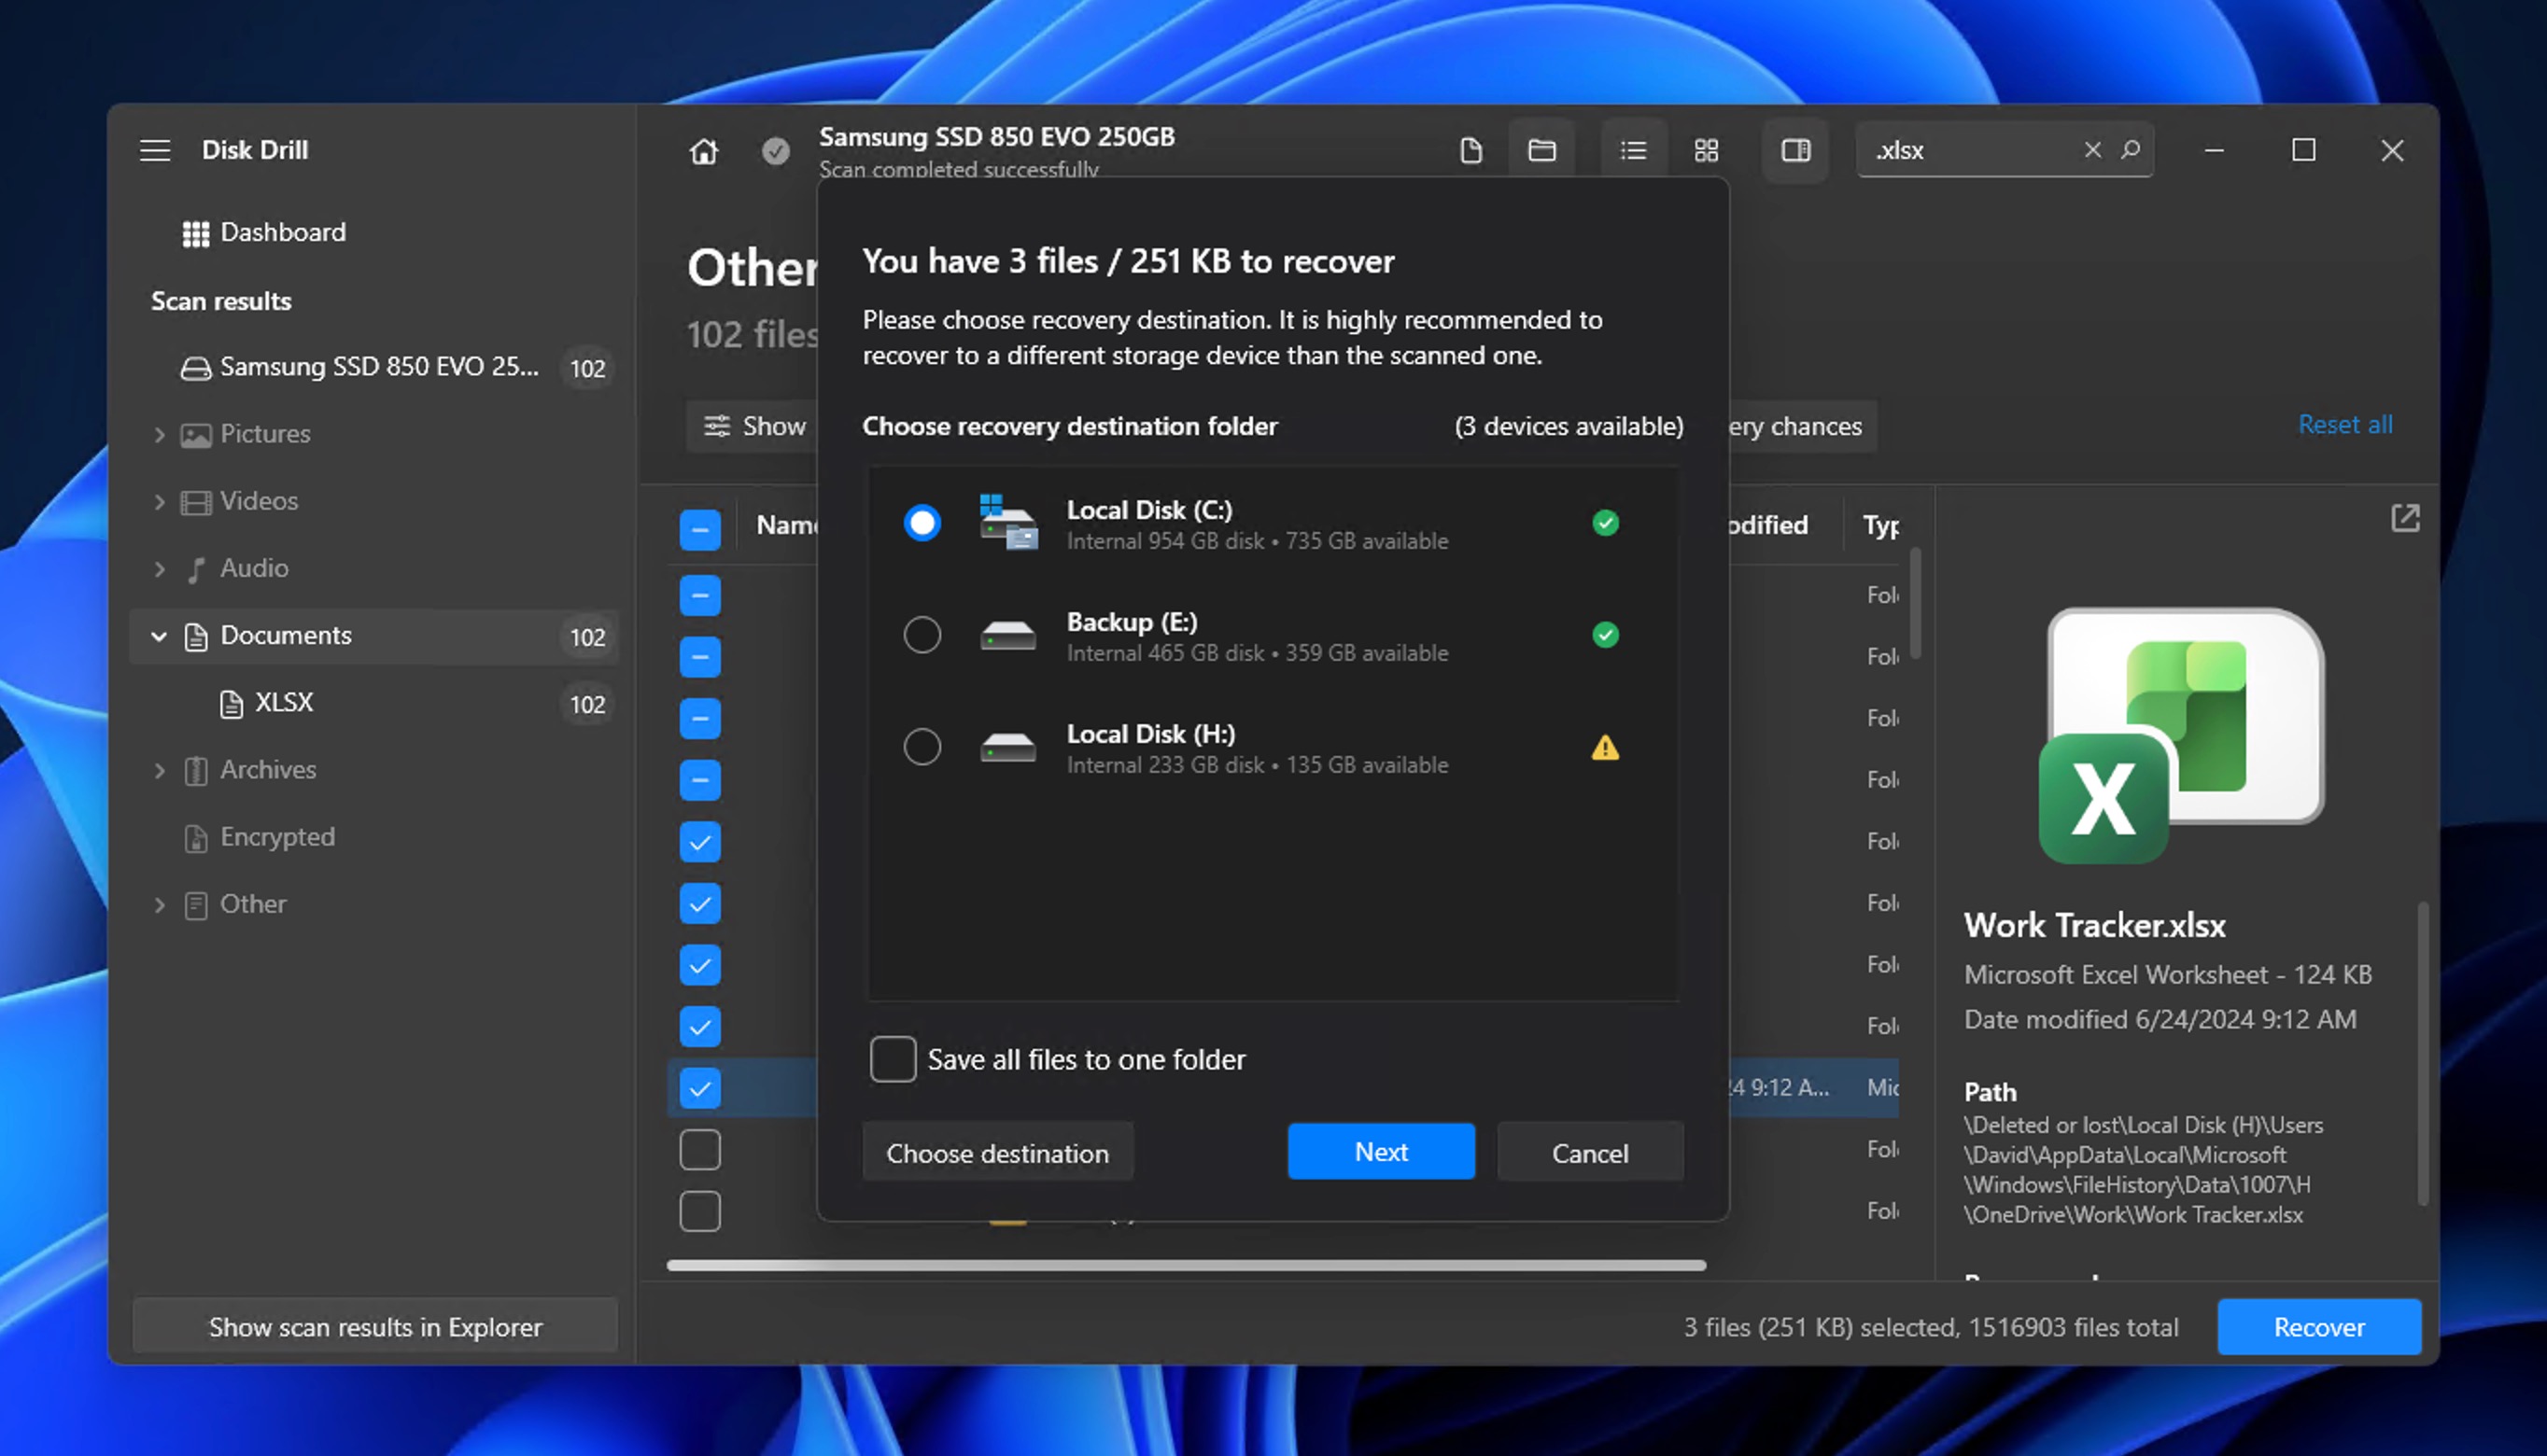Viewport: 2547px width, 1456px height.
Task: Click the Documents category icon
Action: (196, 637)
